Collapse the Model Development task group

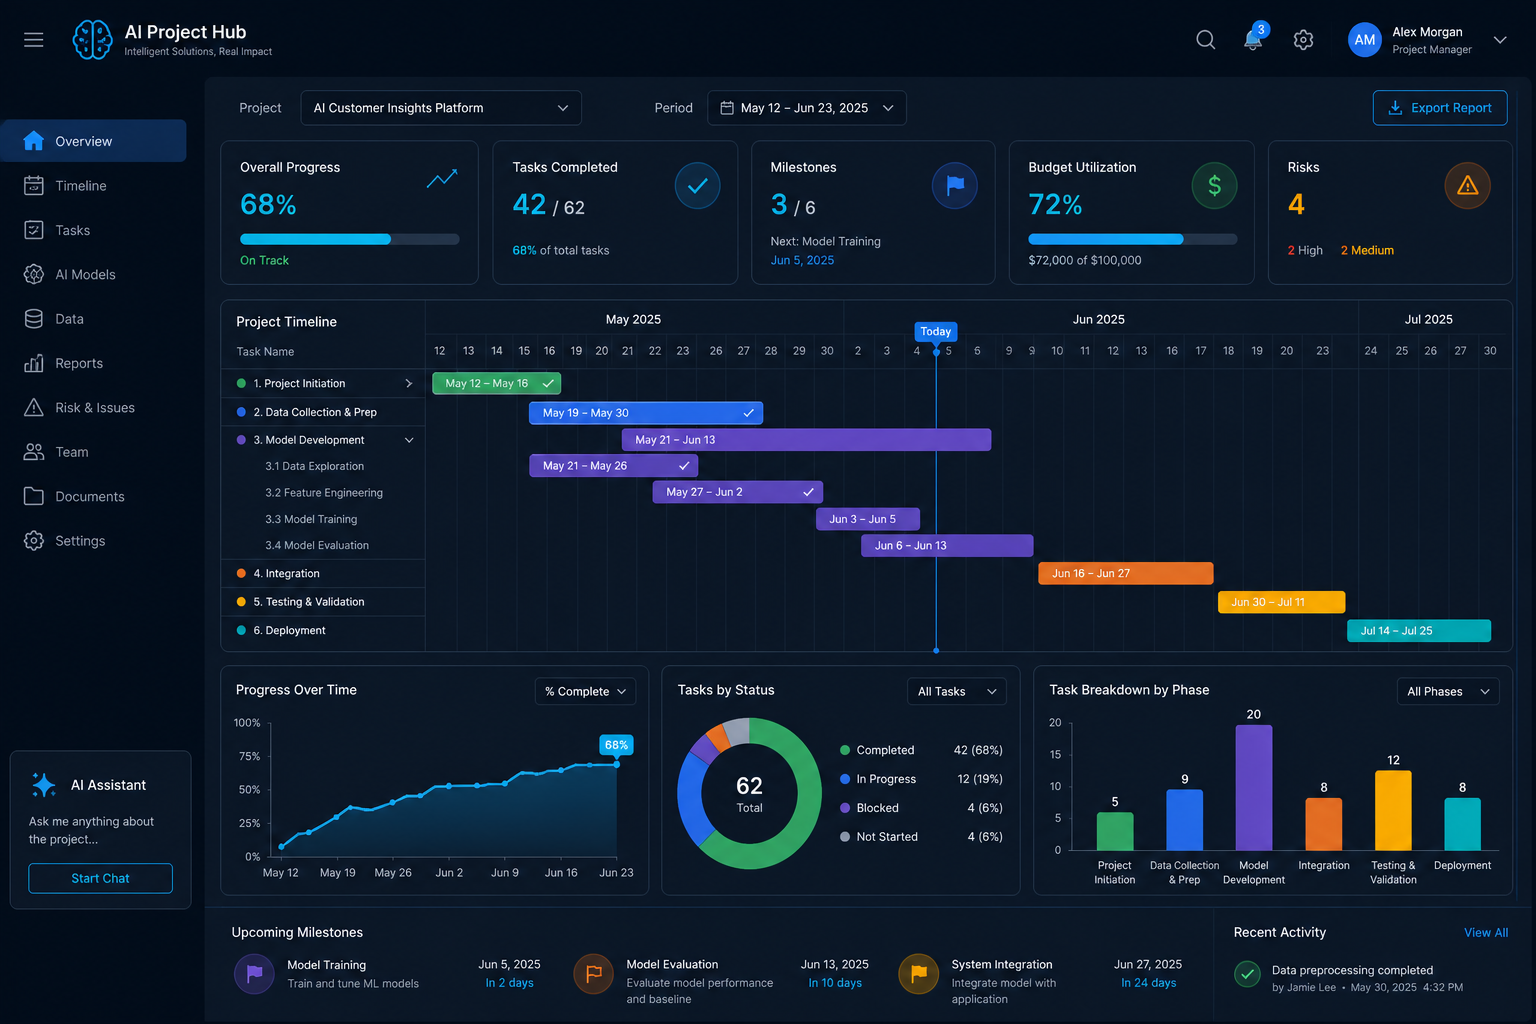point(409,440)
